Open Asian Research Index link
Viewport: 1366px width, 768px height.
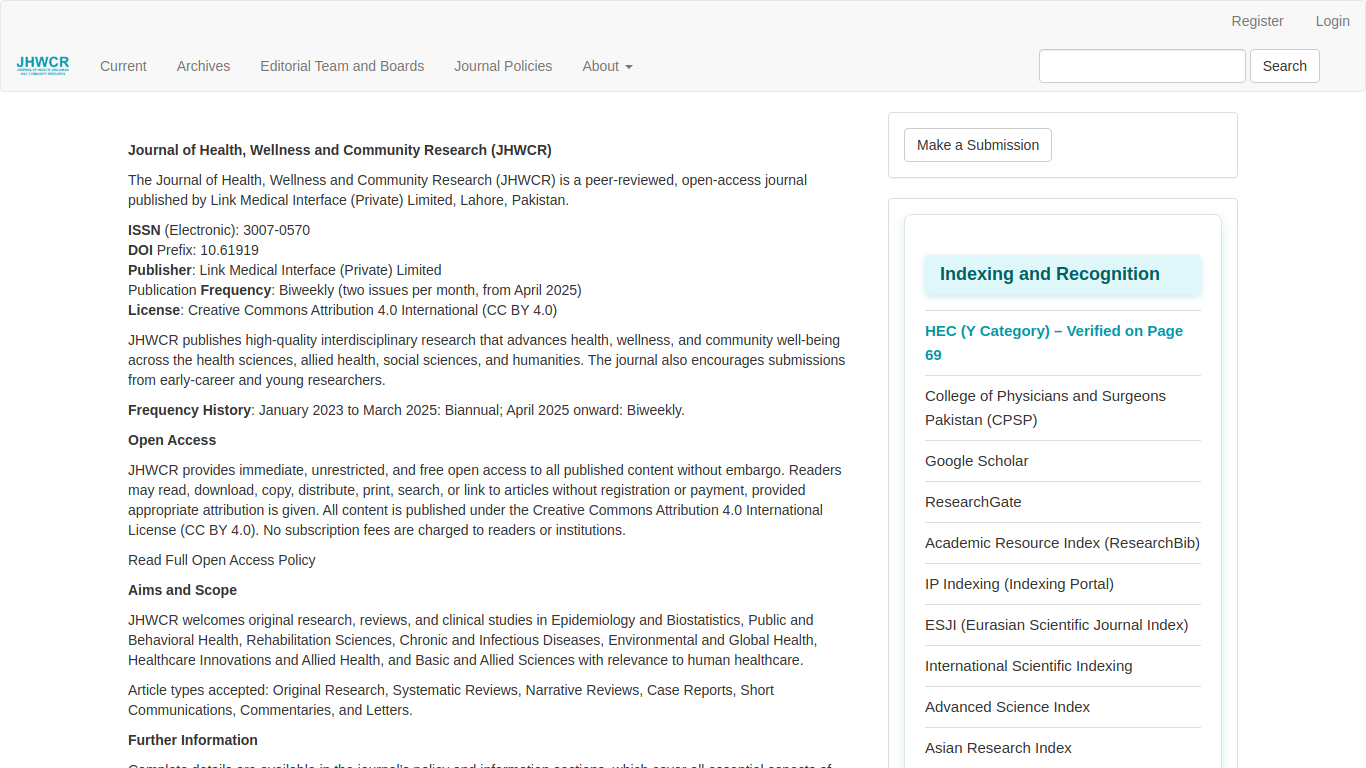(998, 748)
